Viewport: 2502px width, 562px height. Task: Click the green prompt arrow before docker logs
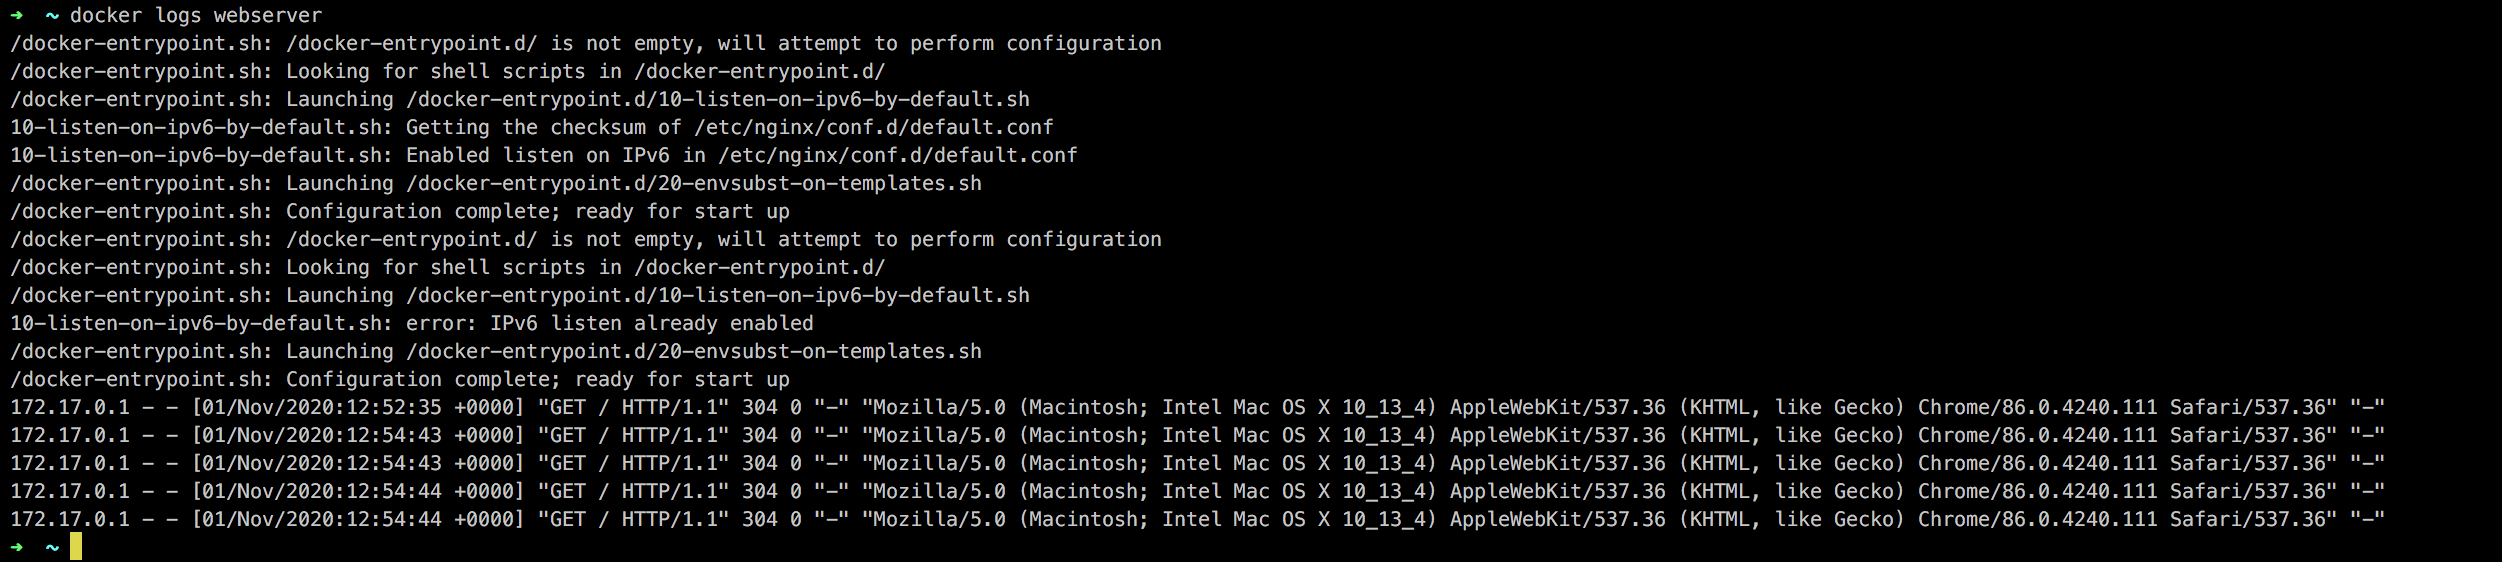(x=16, y=15)
